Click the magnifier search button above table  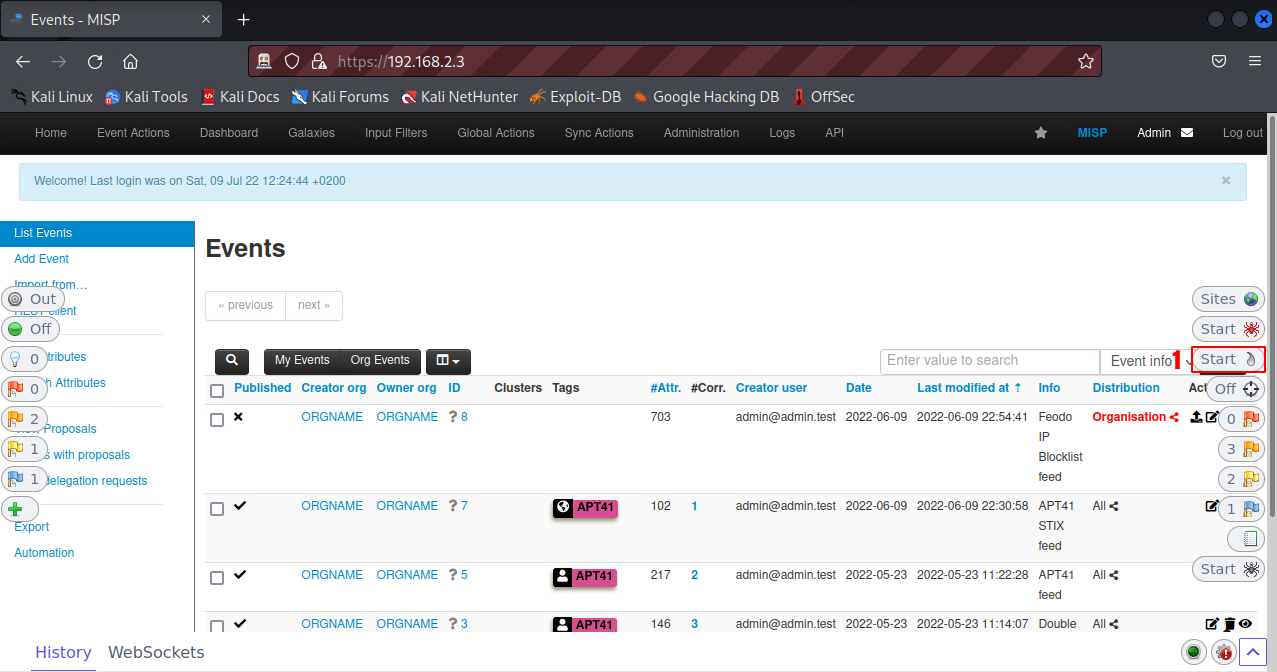pos(232,361)
